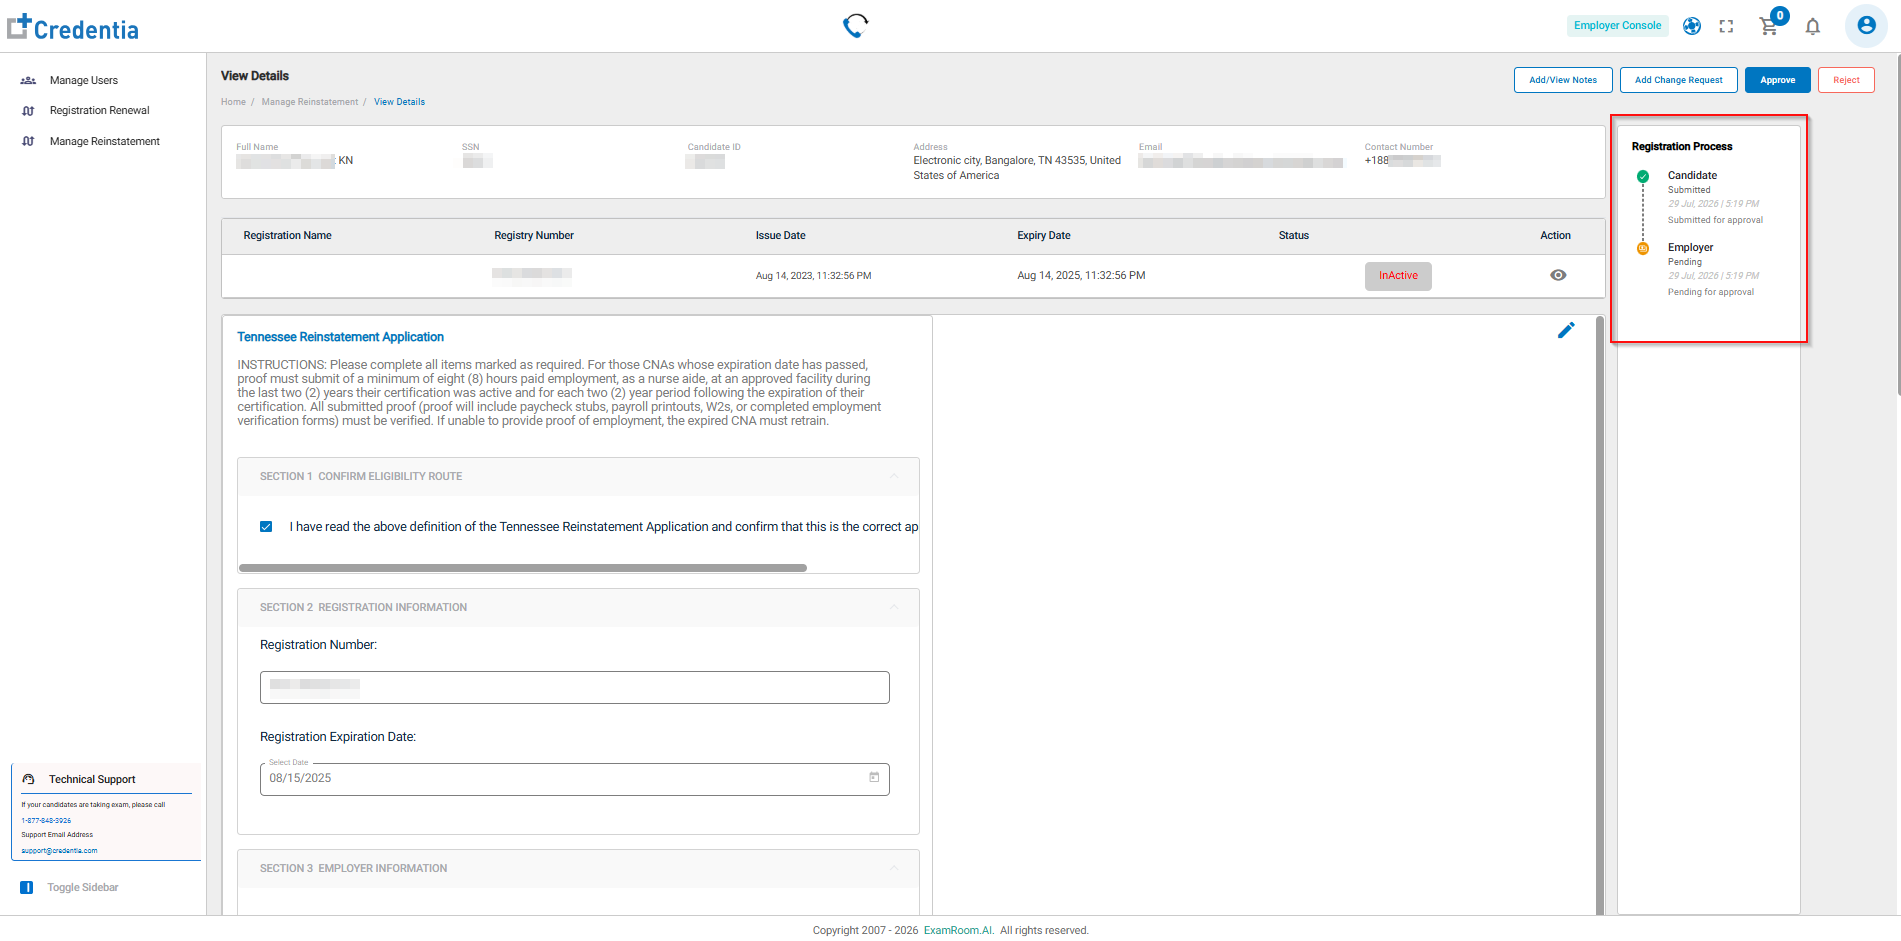Screen dimensions: 1901x941
Task: Reject the reinstatement request
Action: [1846, 80]
